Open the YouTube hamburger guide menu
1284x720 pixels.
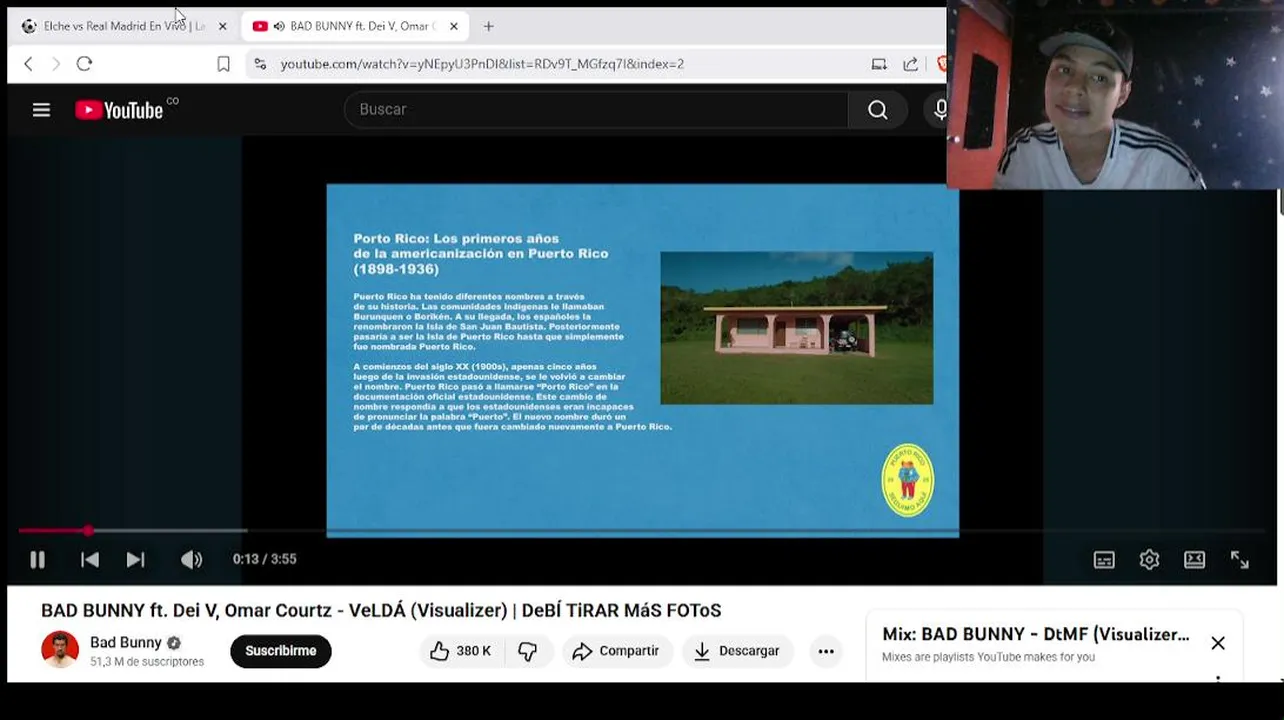[41, 110]
